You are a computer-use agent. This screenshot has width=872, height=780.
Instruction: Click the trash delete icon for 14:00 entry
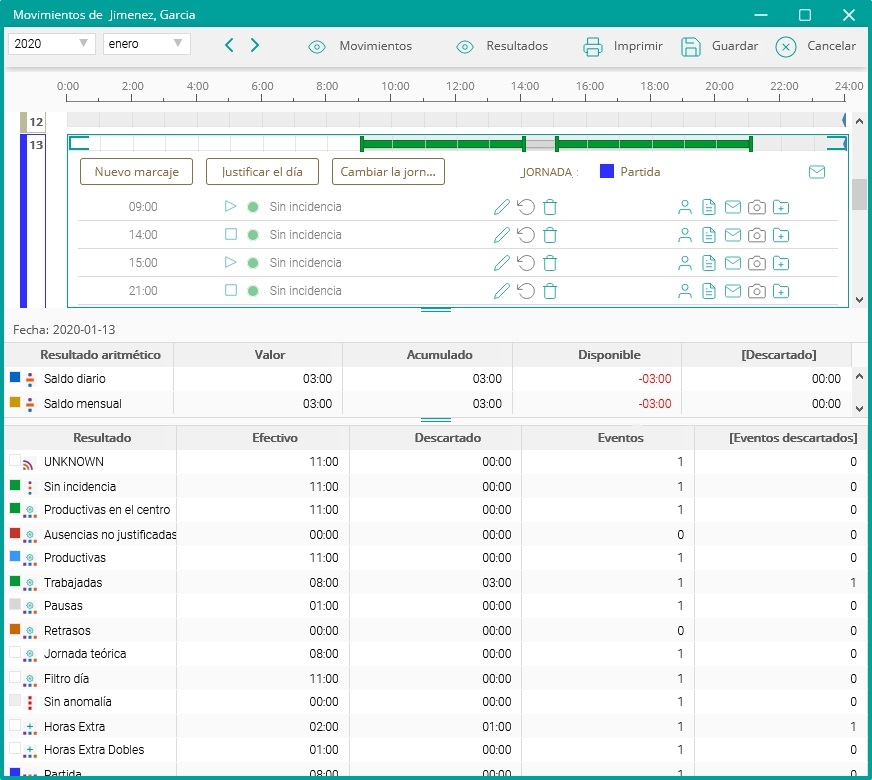tap(550, 235)
